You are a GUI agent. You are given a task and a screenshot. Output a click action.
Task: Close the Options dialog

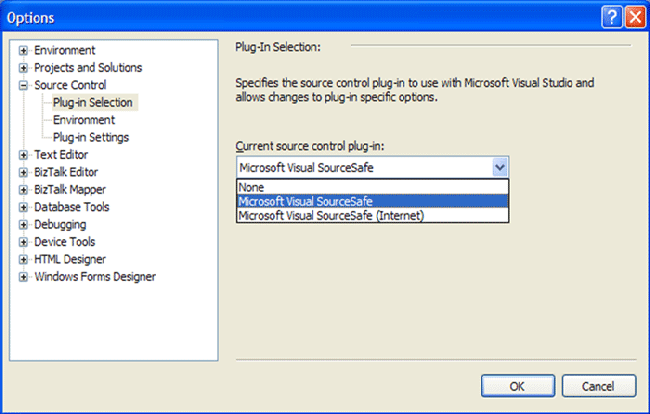point(635,17)
